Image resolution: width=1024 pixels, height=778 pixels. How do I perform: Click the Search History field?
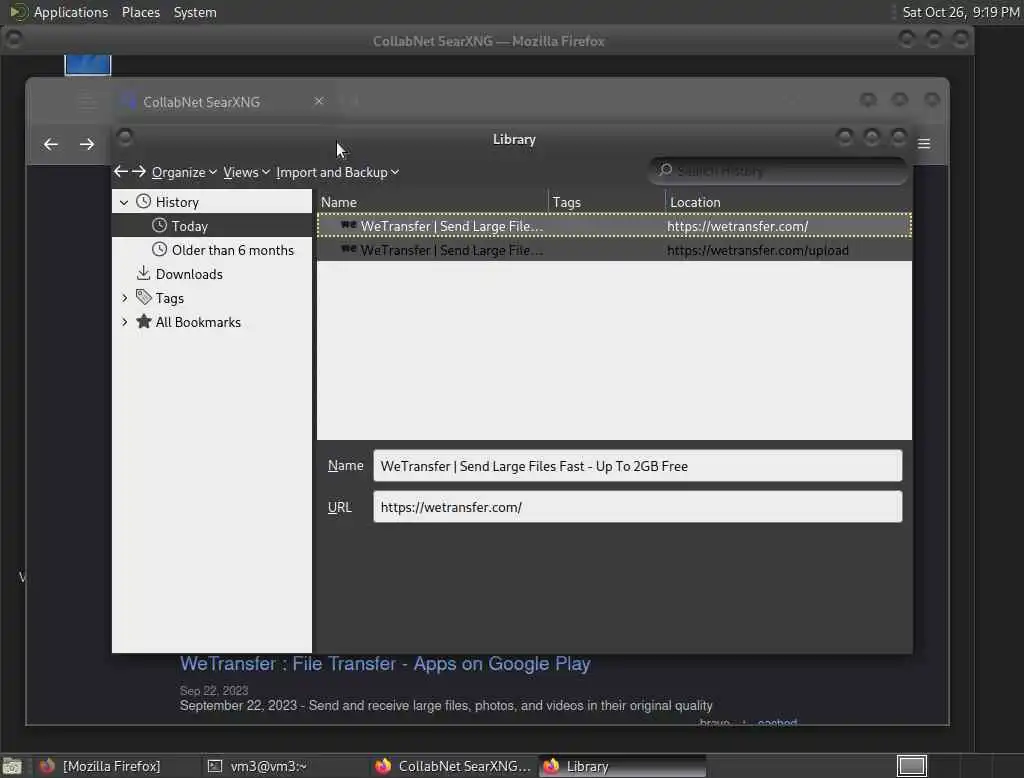pos(778,171)
